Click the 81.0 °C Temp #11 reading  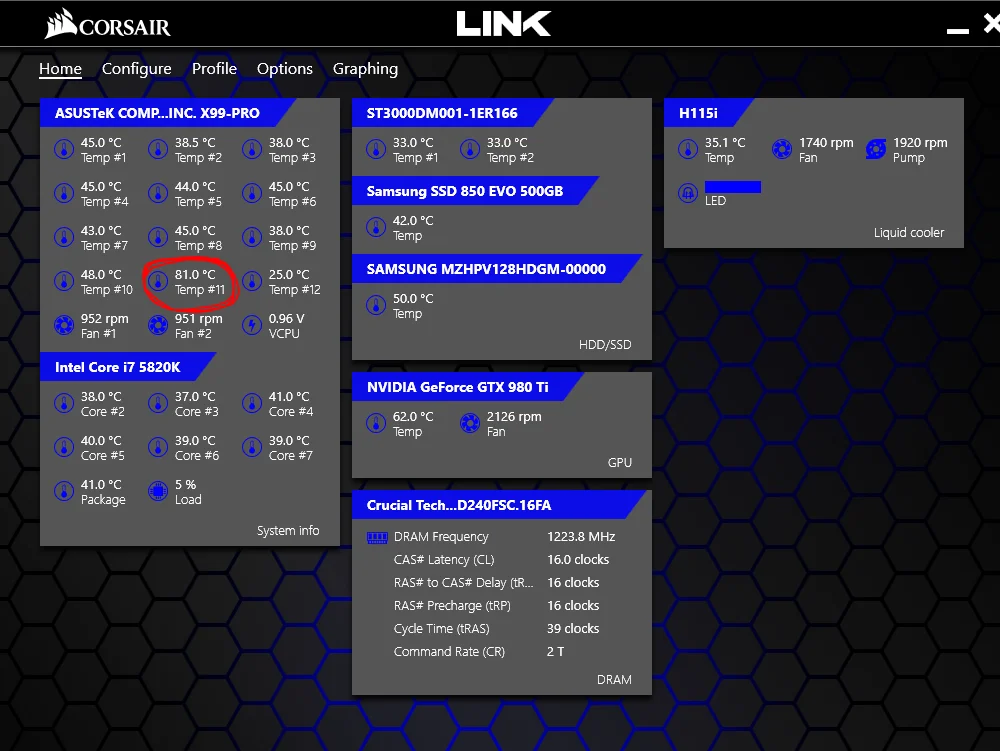pyautogui.click(x=200, y=282)
